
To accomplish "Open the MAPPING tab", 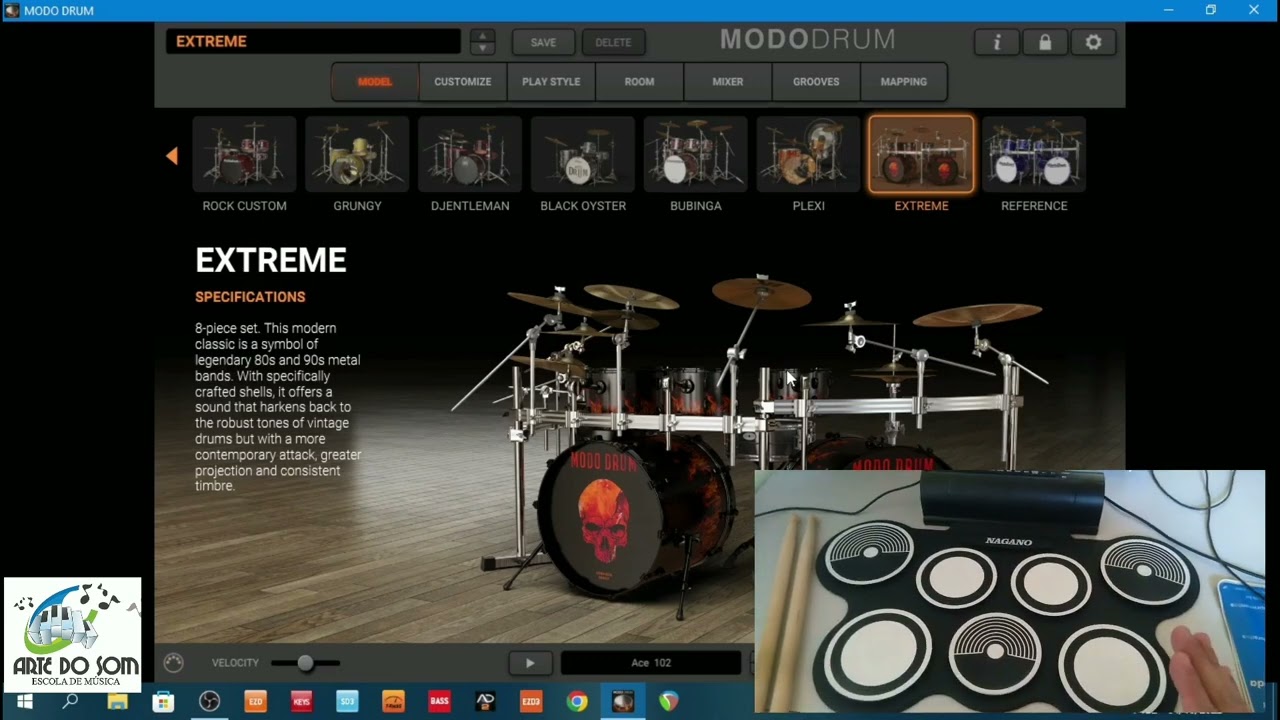I will pyautogui.click(x=904, y=82).
